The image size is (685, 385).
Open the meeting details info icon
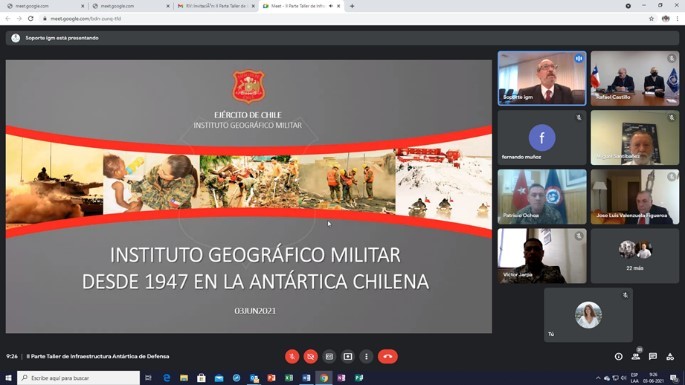[x=619, y=357]
